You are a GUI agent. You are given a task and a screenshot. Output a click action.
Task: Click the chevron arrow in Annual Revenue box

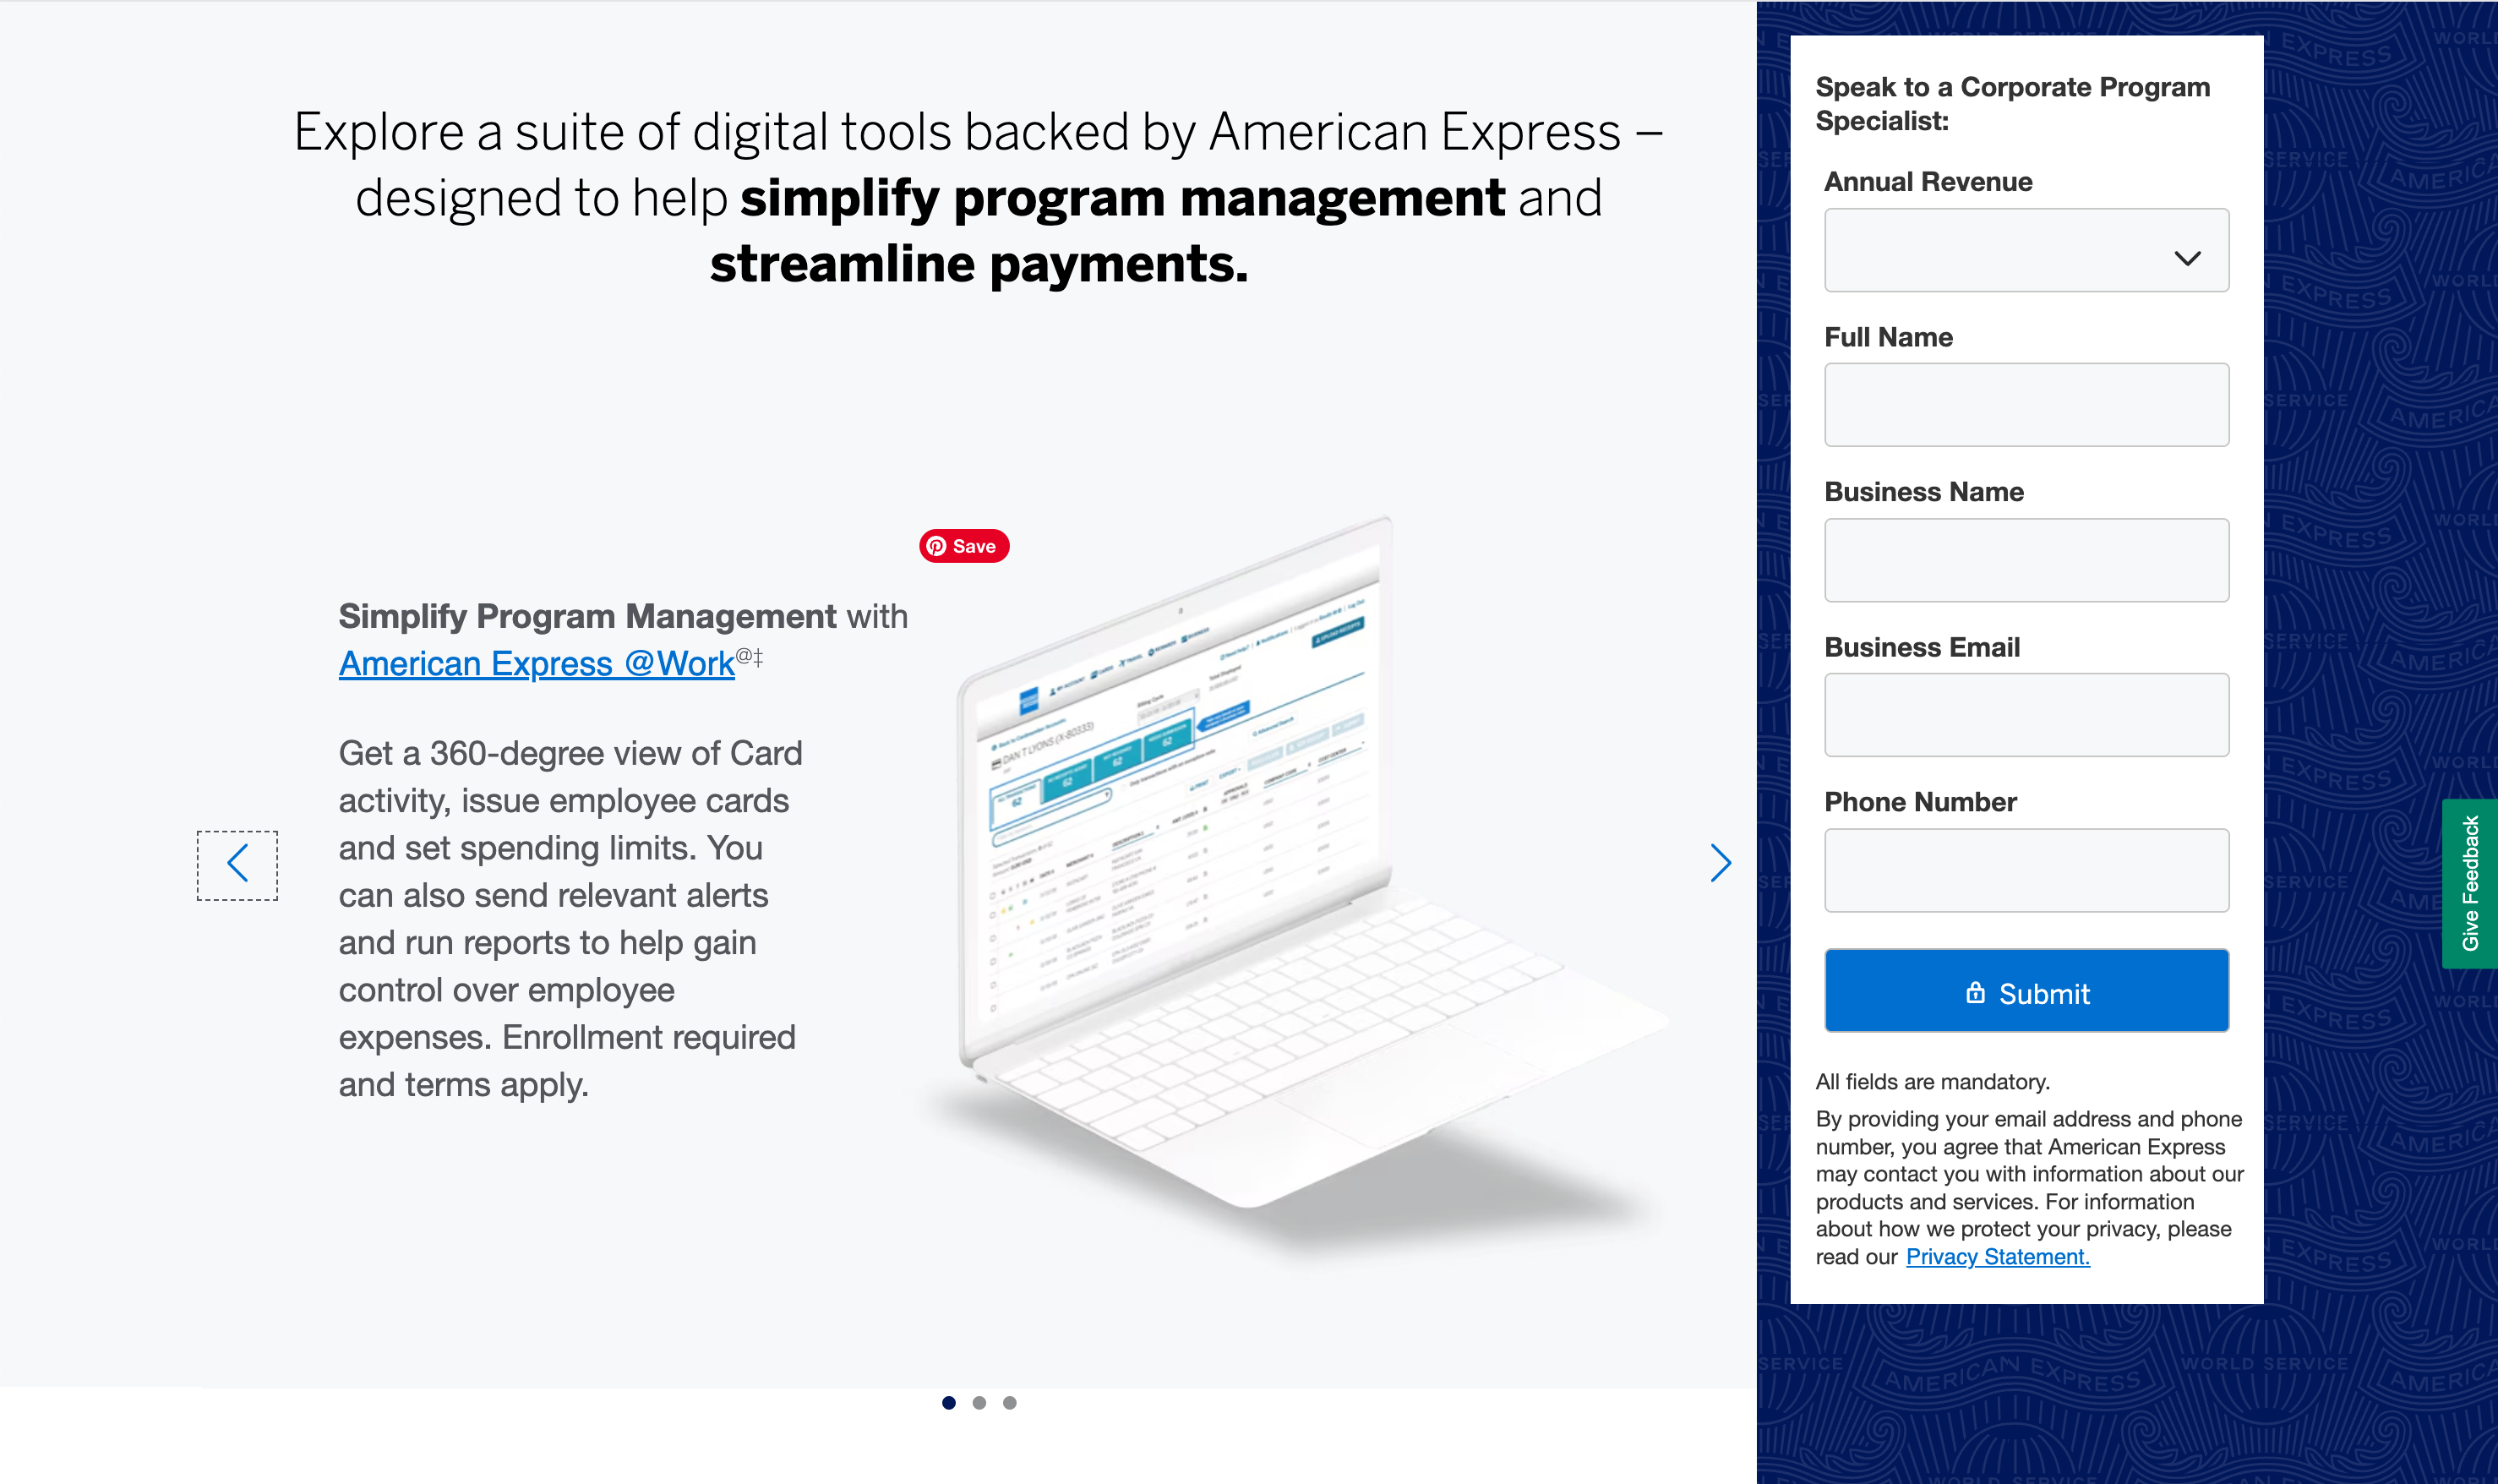(x=2187, y=258)
